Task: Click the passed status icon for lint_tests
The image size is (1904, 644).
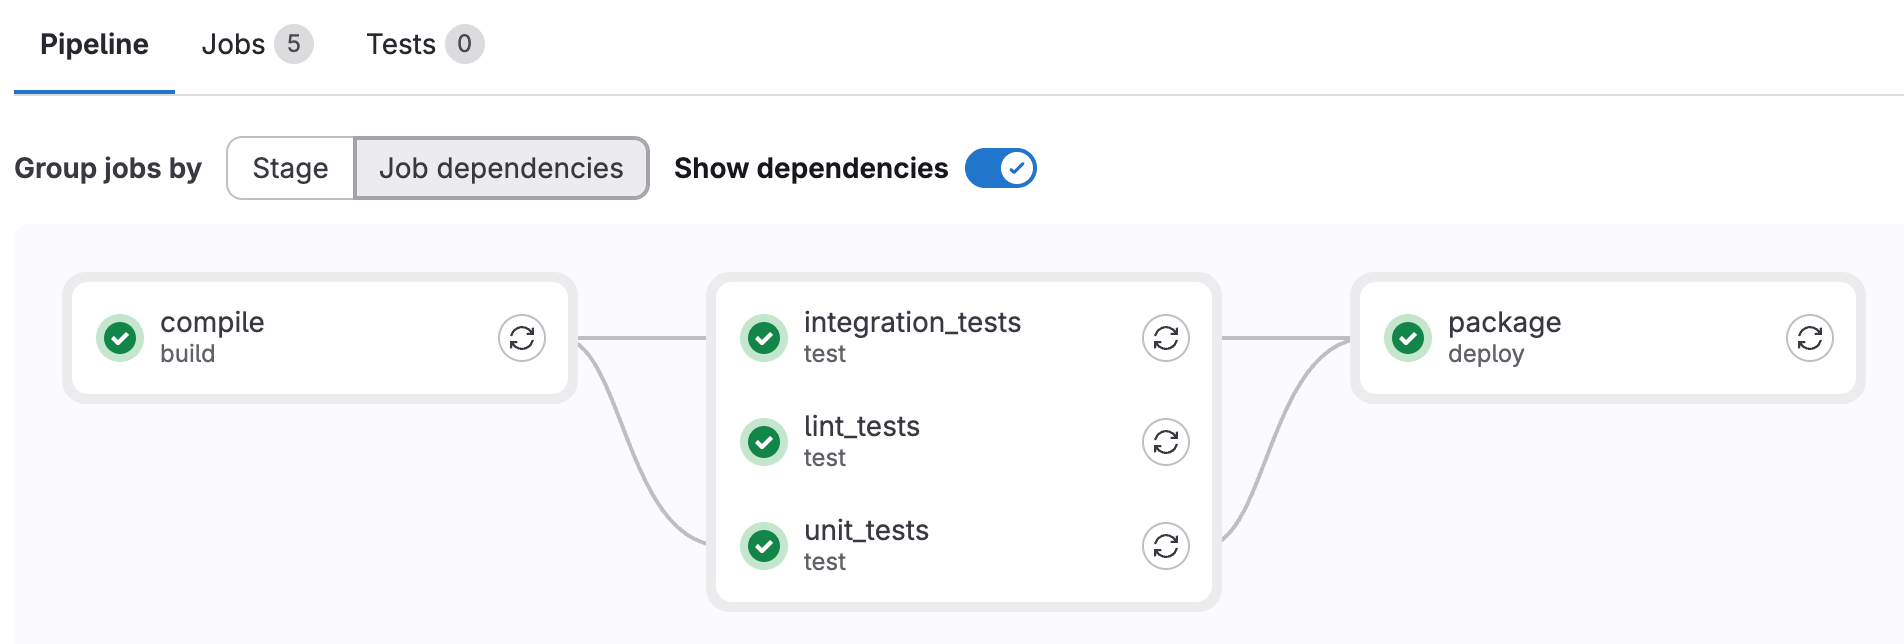Action: point(765,442)
